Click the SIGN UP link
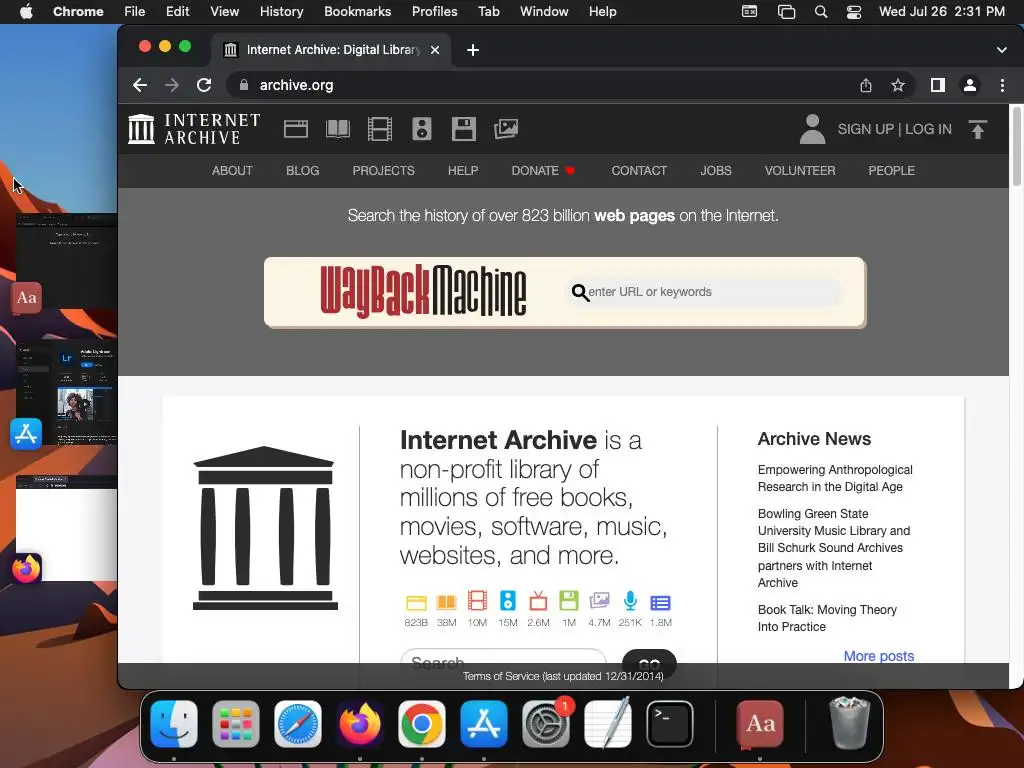The height and width of the screenshot is (768, 1024). click(x=865, y=129)
